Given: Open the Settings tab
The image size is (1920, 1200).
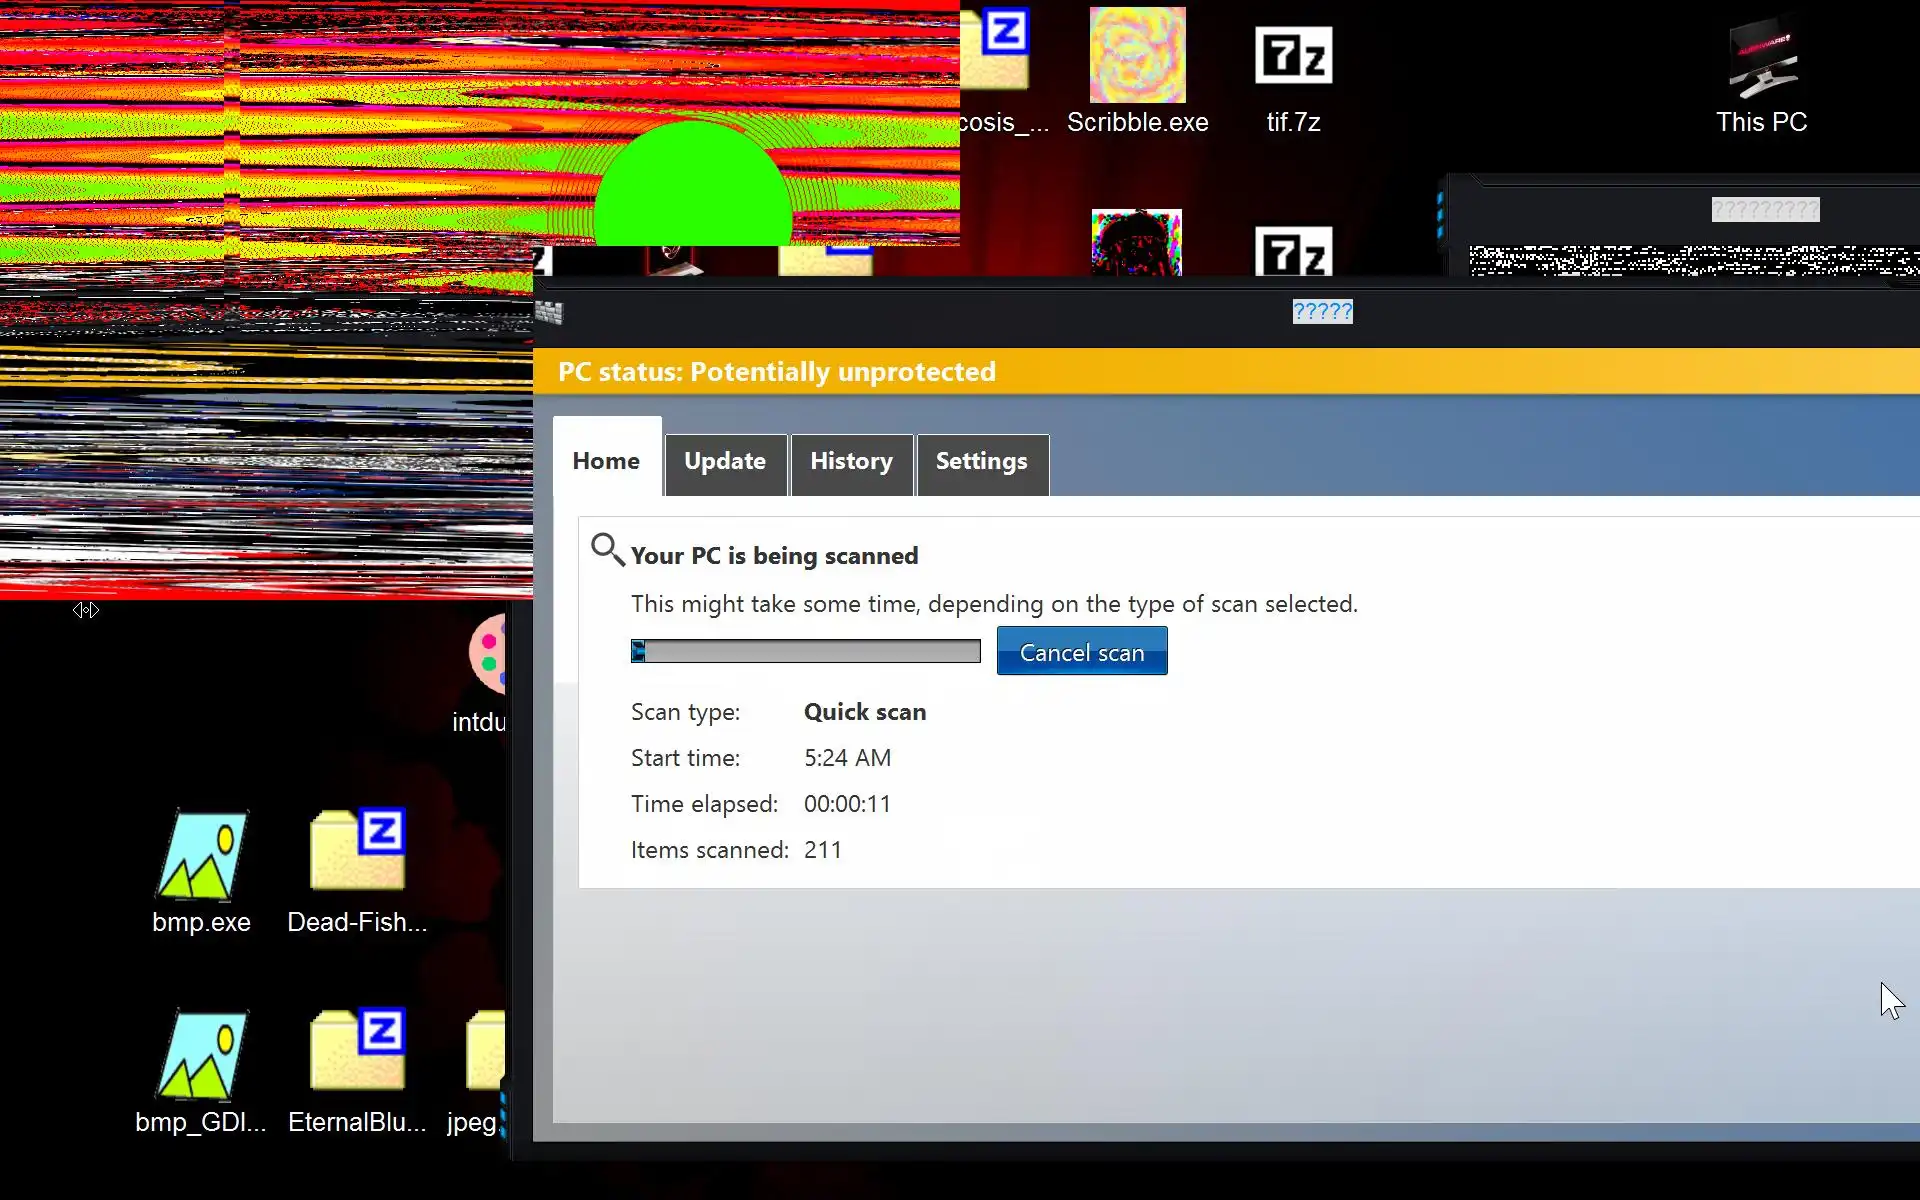Looking at the screenshot, I should tap(981, 462).
